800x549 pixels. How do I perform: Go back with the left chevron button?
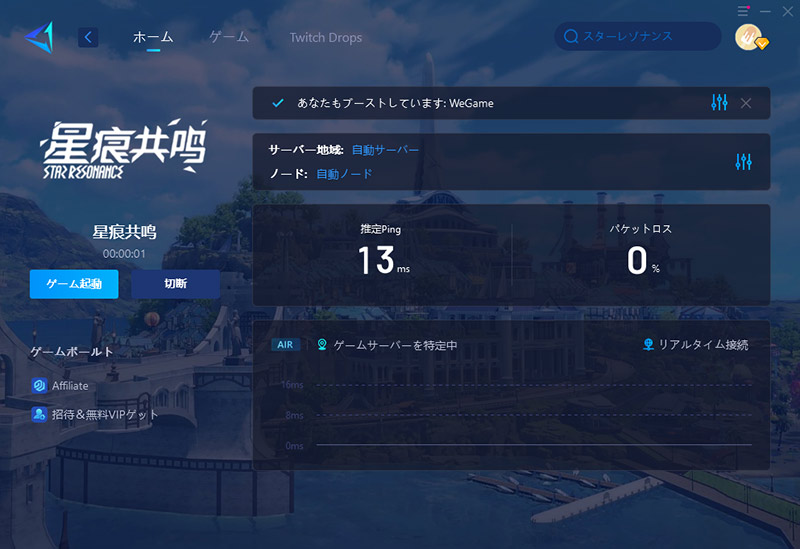click(x=88, y=37)
